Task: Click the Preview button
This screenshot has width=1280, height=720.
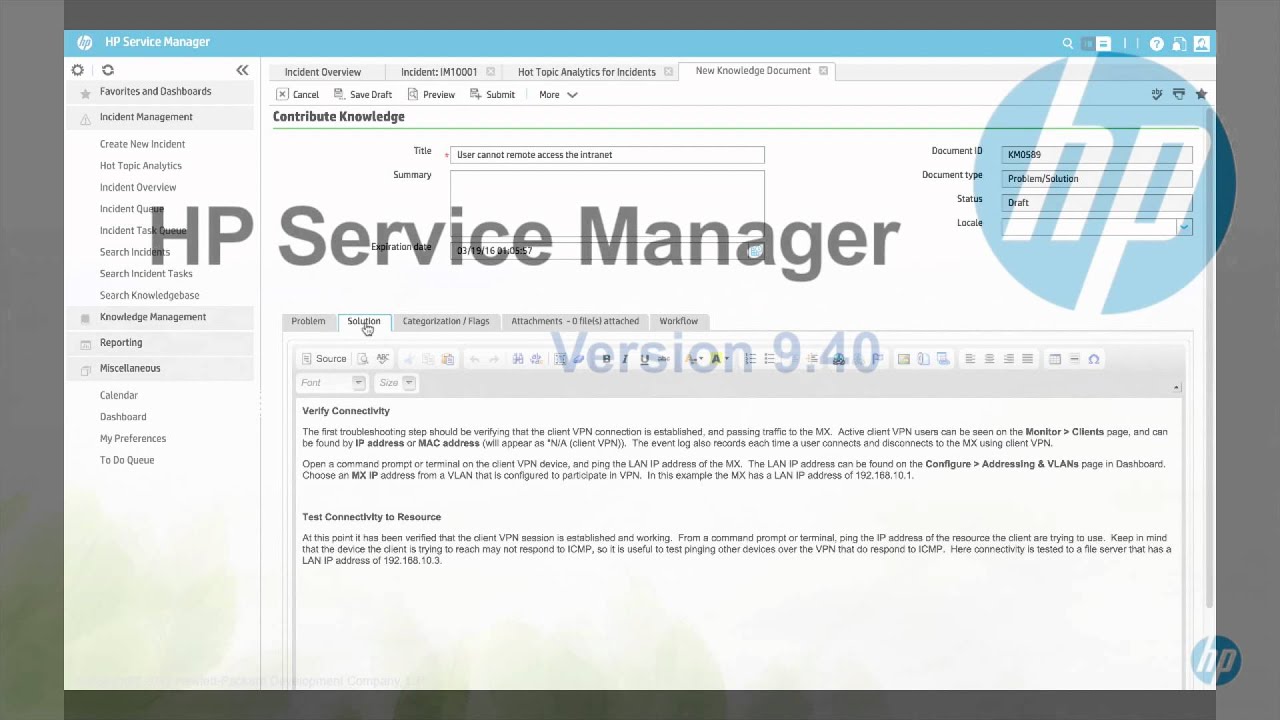Action: [x=431, y=94]
